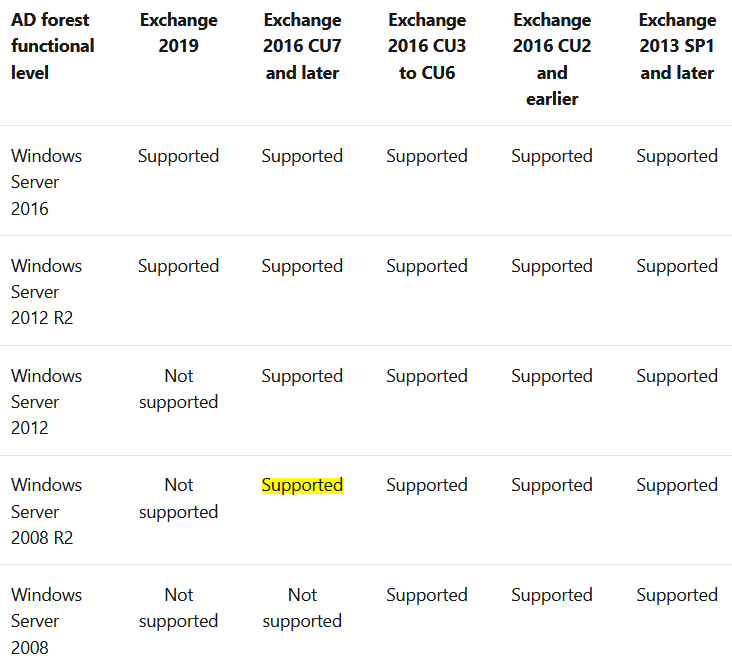732x669 pixels.
Task: Select the Windows Server 2012 R2 row label
Action: click(x=47, y=292)
